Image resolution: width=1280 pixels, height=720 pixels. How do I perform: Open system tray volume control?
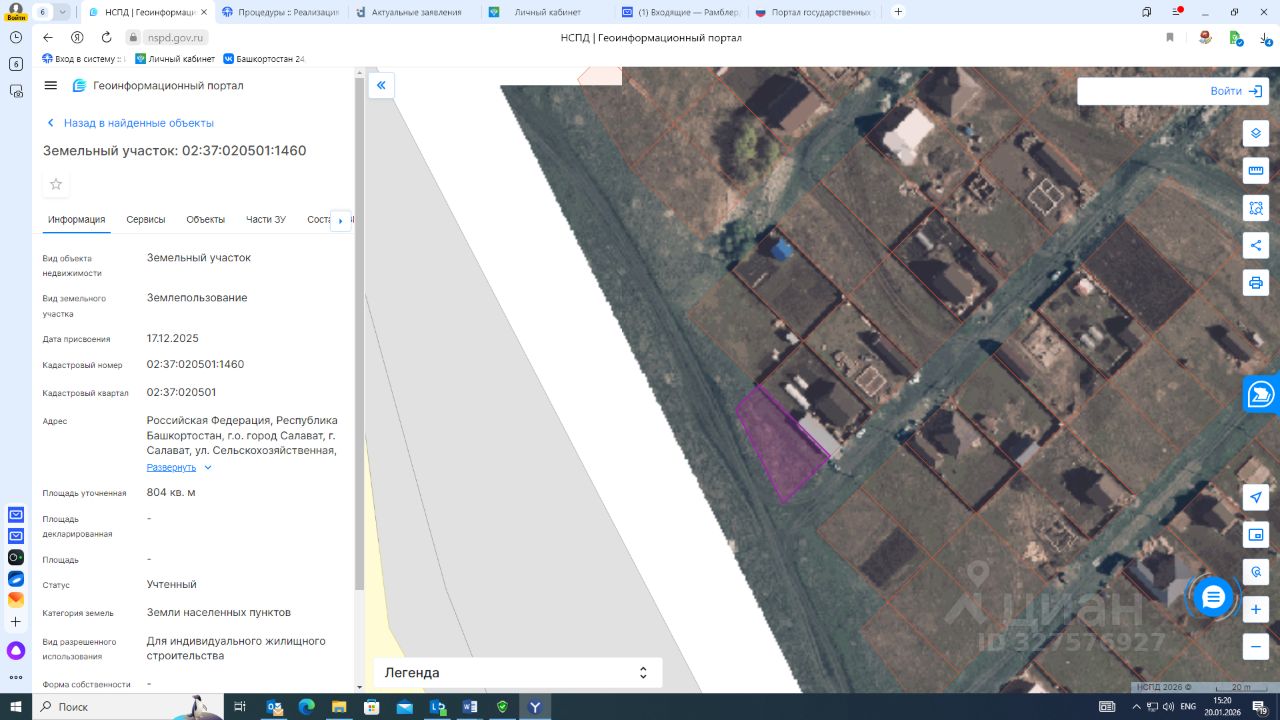[x=1168, y=707]
